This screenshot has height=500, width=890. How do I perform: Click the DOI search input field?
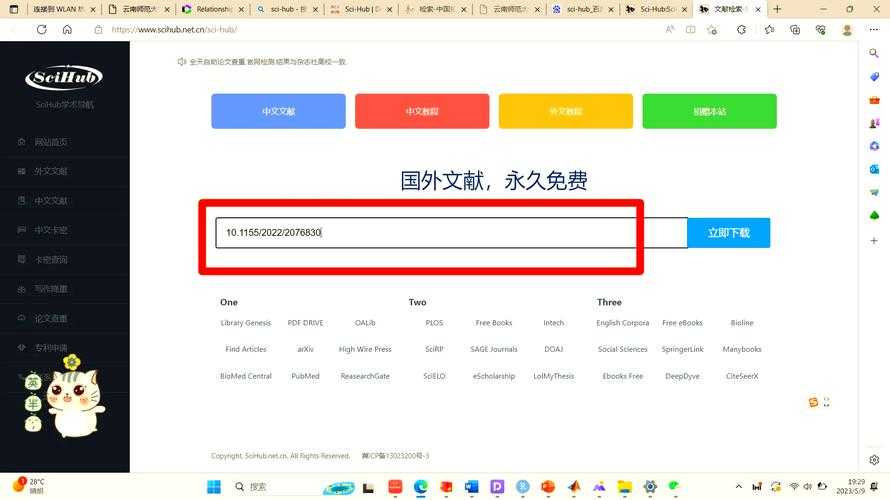[451, 233]
